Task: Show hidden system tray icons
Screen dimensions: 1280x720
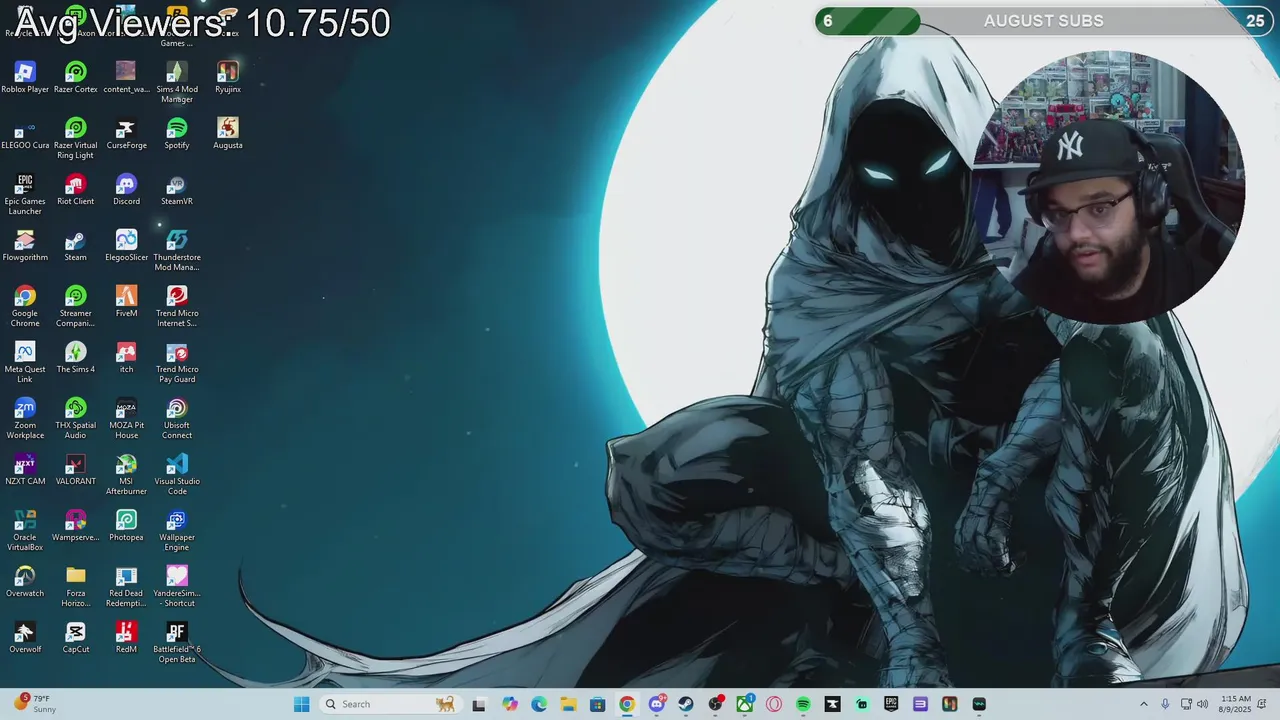Action: [x=1144, y=704]
